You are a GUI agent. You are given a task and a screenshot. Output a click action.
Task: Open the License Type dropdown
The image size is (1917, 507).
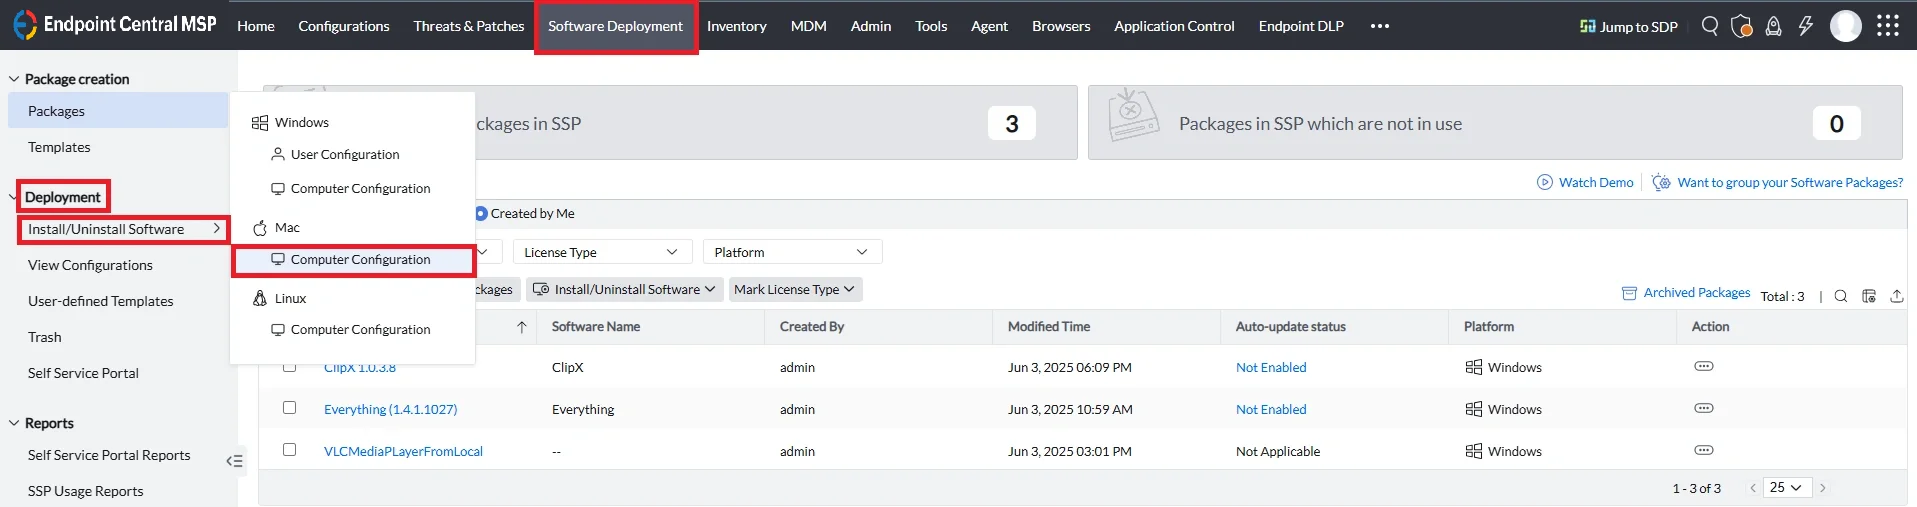coord(602,252)
